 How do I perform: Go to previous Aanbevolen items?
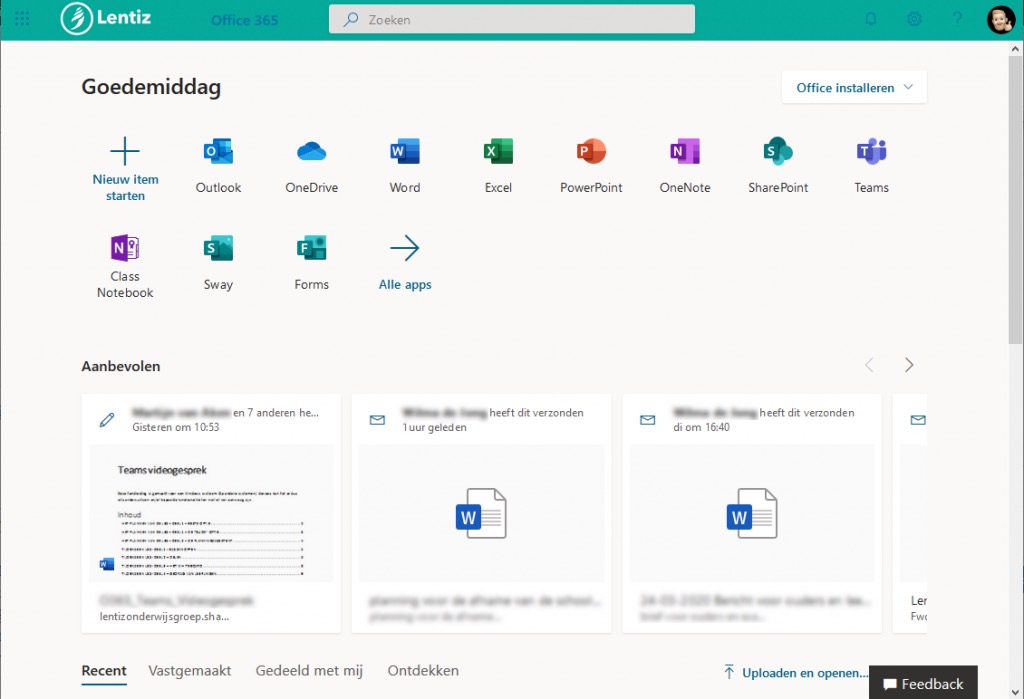coord(869,365)
